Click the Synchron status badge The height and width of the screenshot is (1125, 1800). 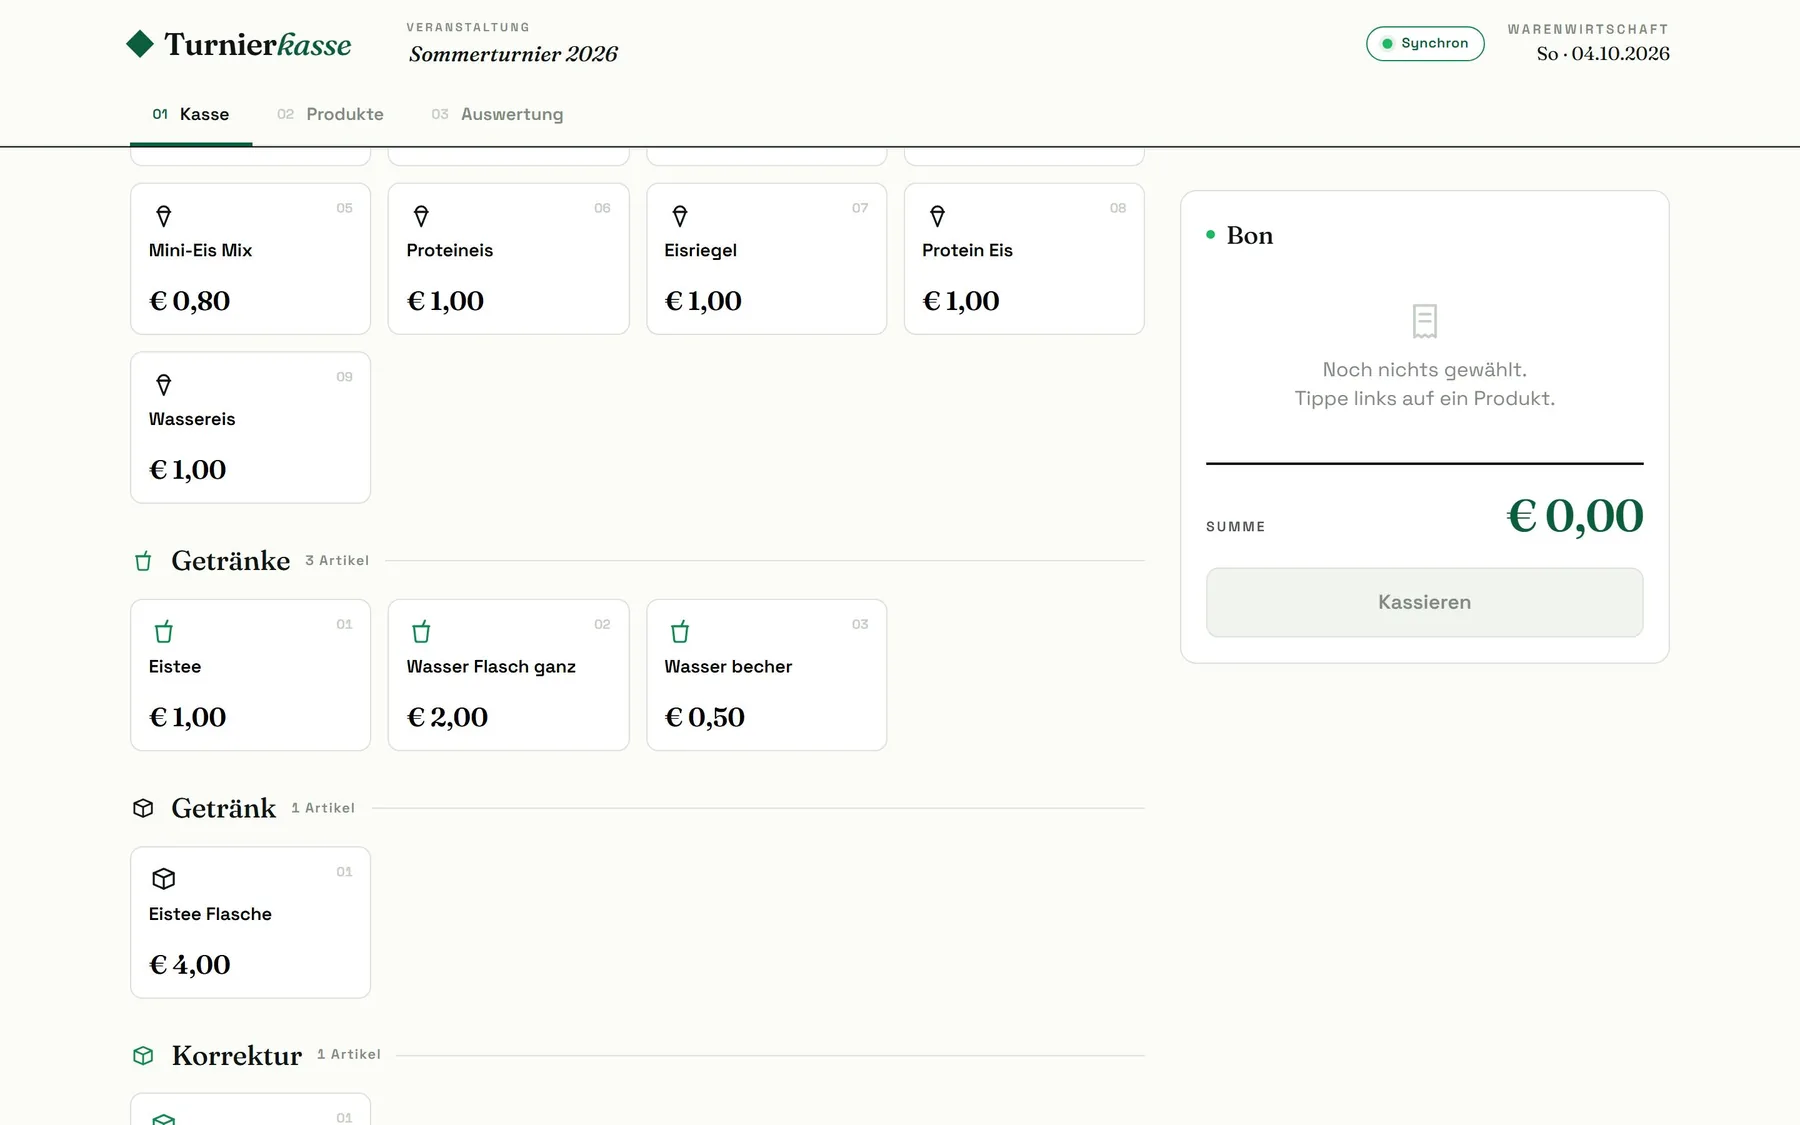click(1425, 44)
